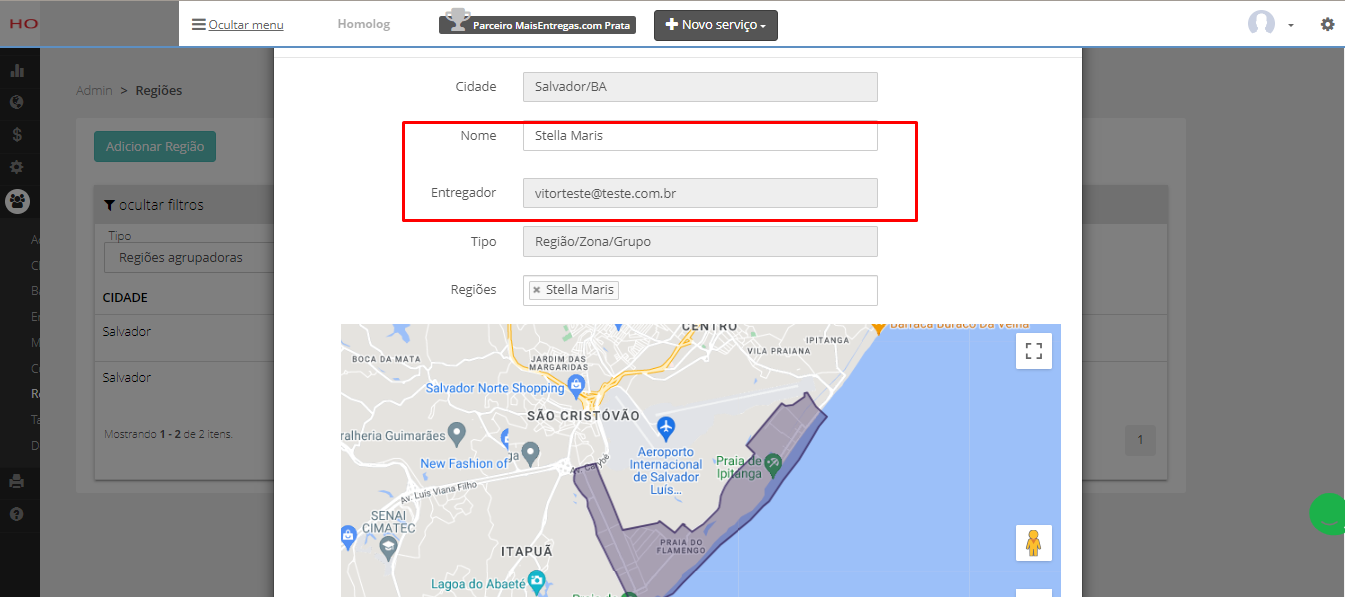This screenshot has height=597, width=1345.
Task: Open the help question mark icon
Action: pyautogui.click(x=17, y=514)
